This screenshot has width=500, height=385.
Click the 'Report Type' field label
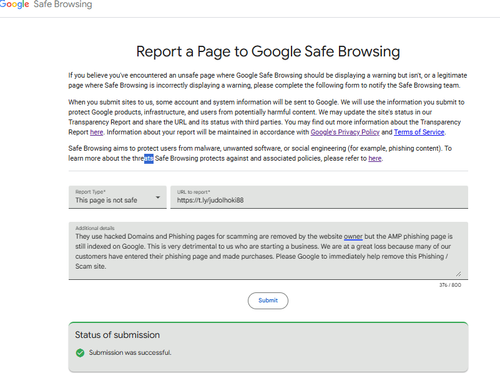pos(90,192)
